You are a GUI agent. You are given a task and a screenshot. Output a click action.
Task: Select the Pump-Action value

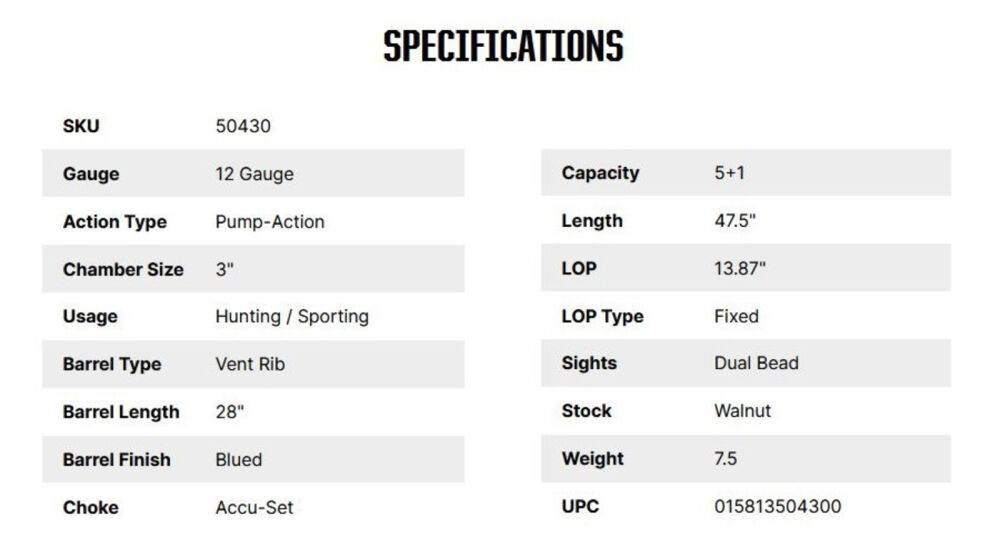(x=270, y=222)
